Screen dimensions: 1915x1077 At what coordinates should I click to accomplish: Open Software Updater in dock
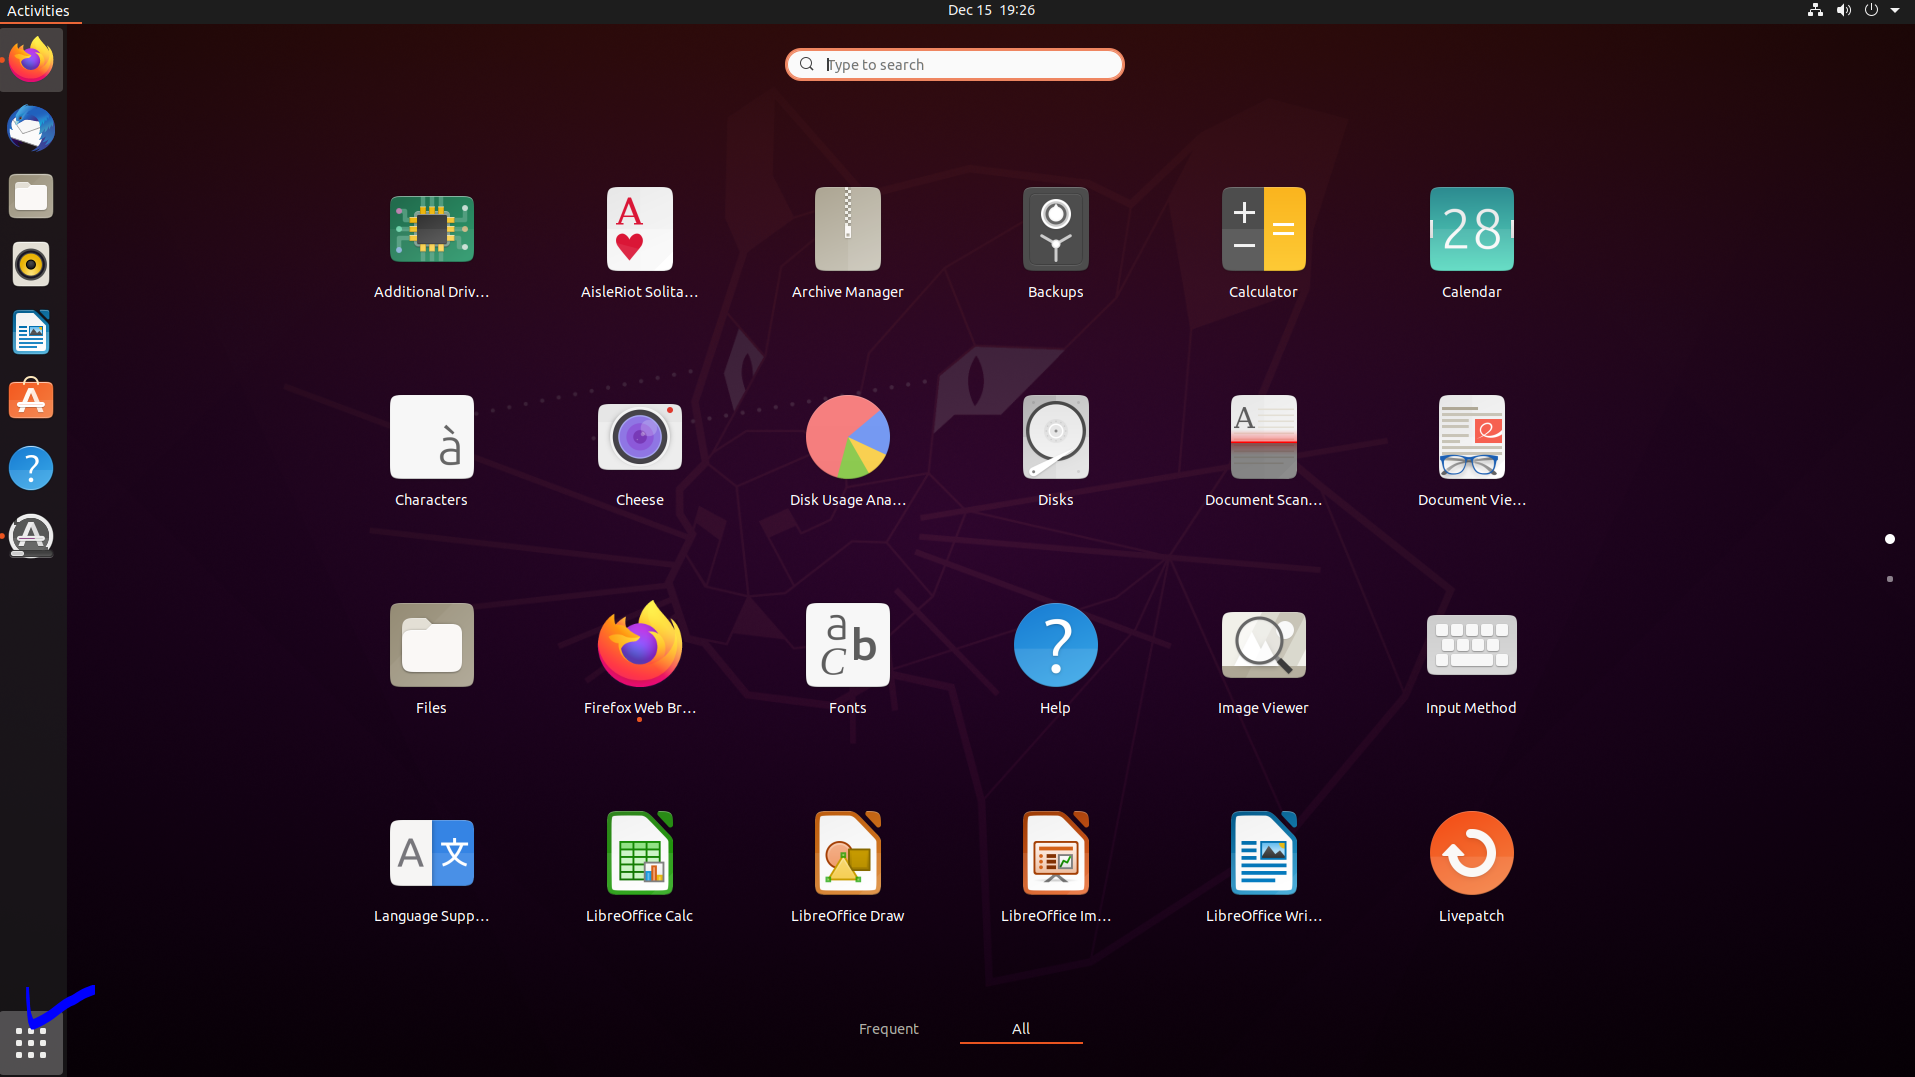[x=31, y=536]
